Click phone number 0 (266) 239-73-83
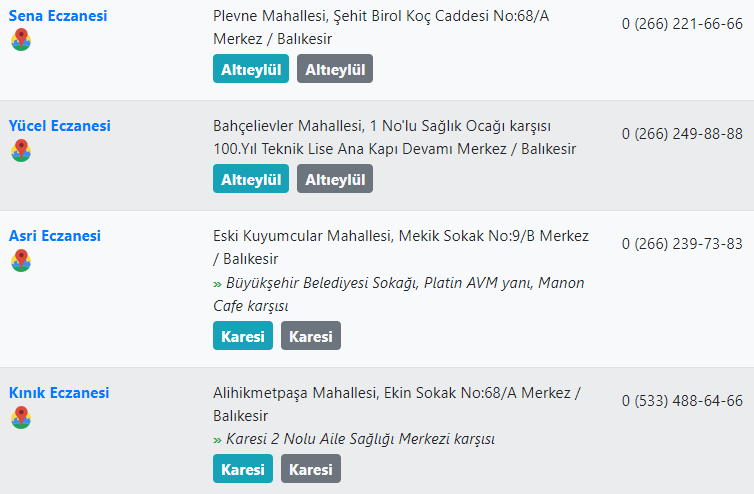 (x=682, y=244)
